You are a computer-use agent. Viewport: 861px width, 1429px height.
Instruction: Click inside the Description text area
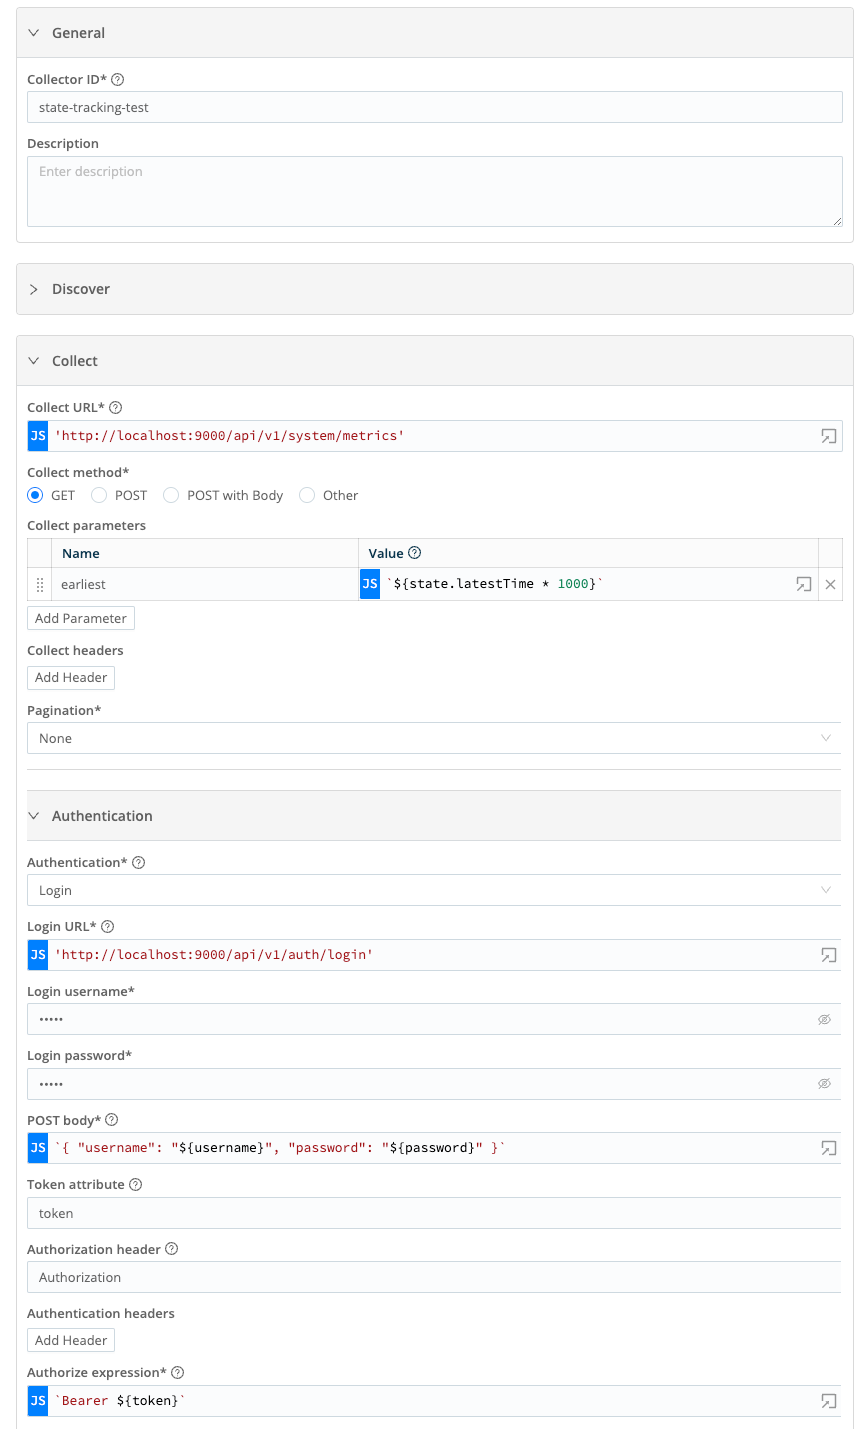pyautogui.click(x=435, y=190)
